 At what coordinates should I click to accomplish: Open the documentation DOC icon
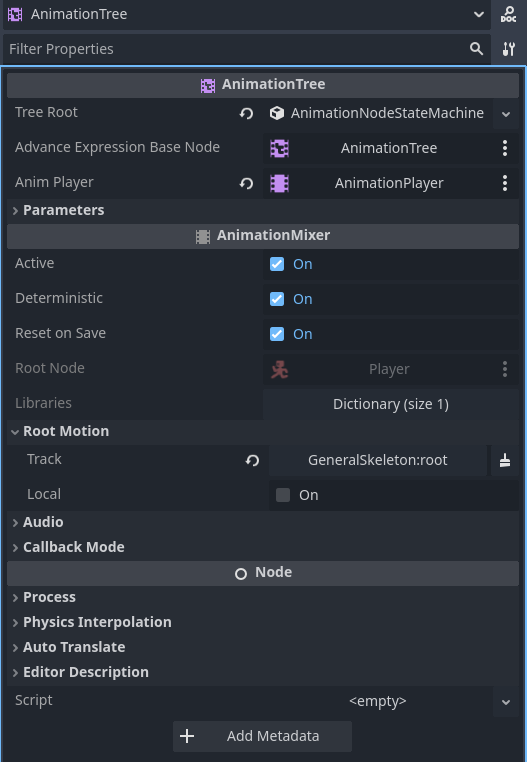[x=509, y=15]
